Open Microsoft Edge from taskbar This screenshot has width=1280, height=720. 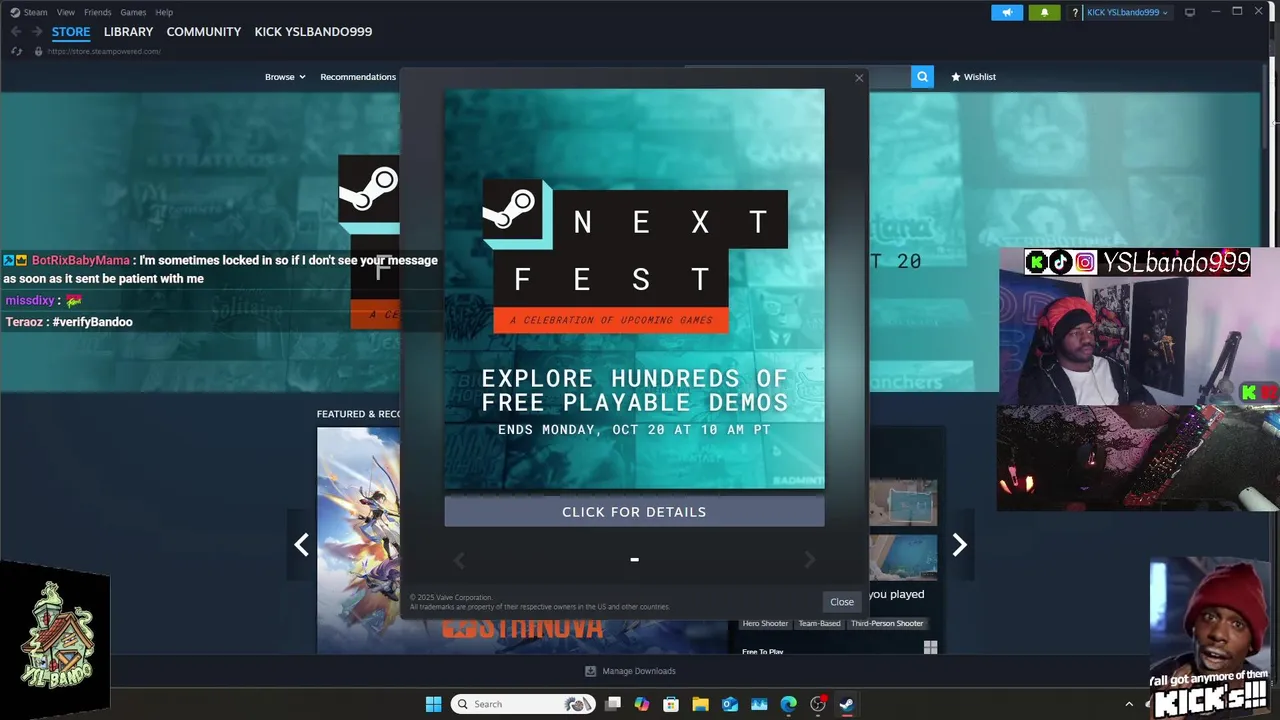pyautogui.click(x=788, y=704)
